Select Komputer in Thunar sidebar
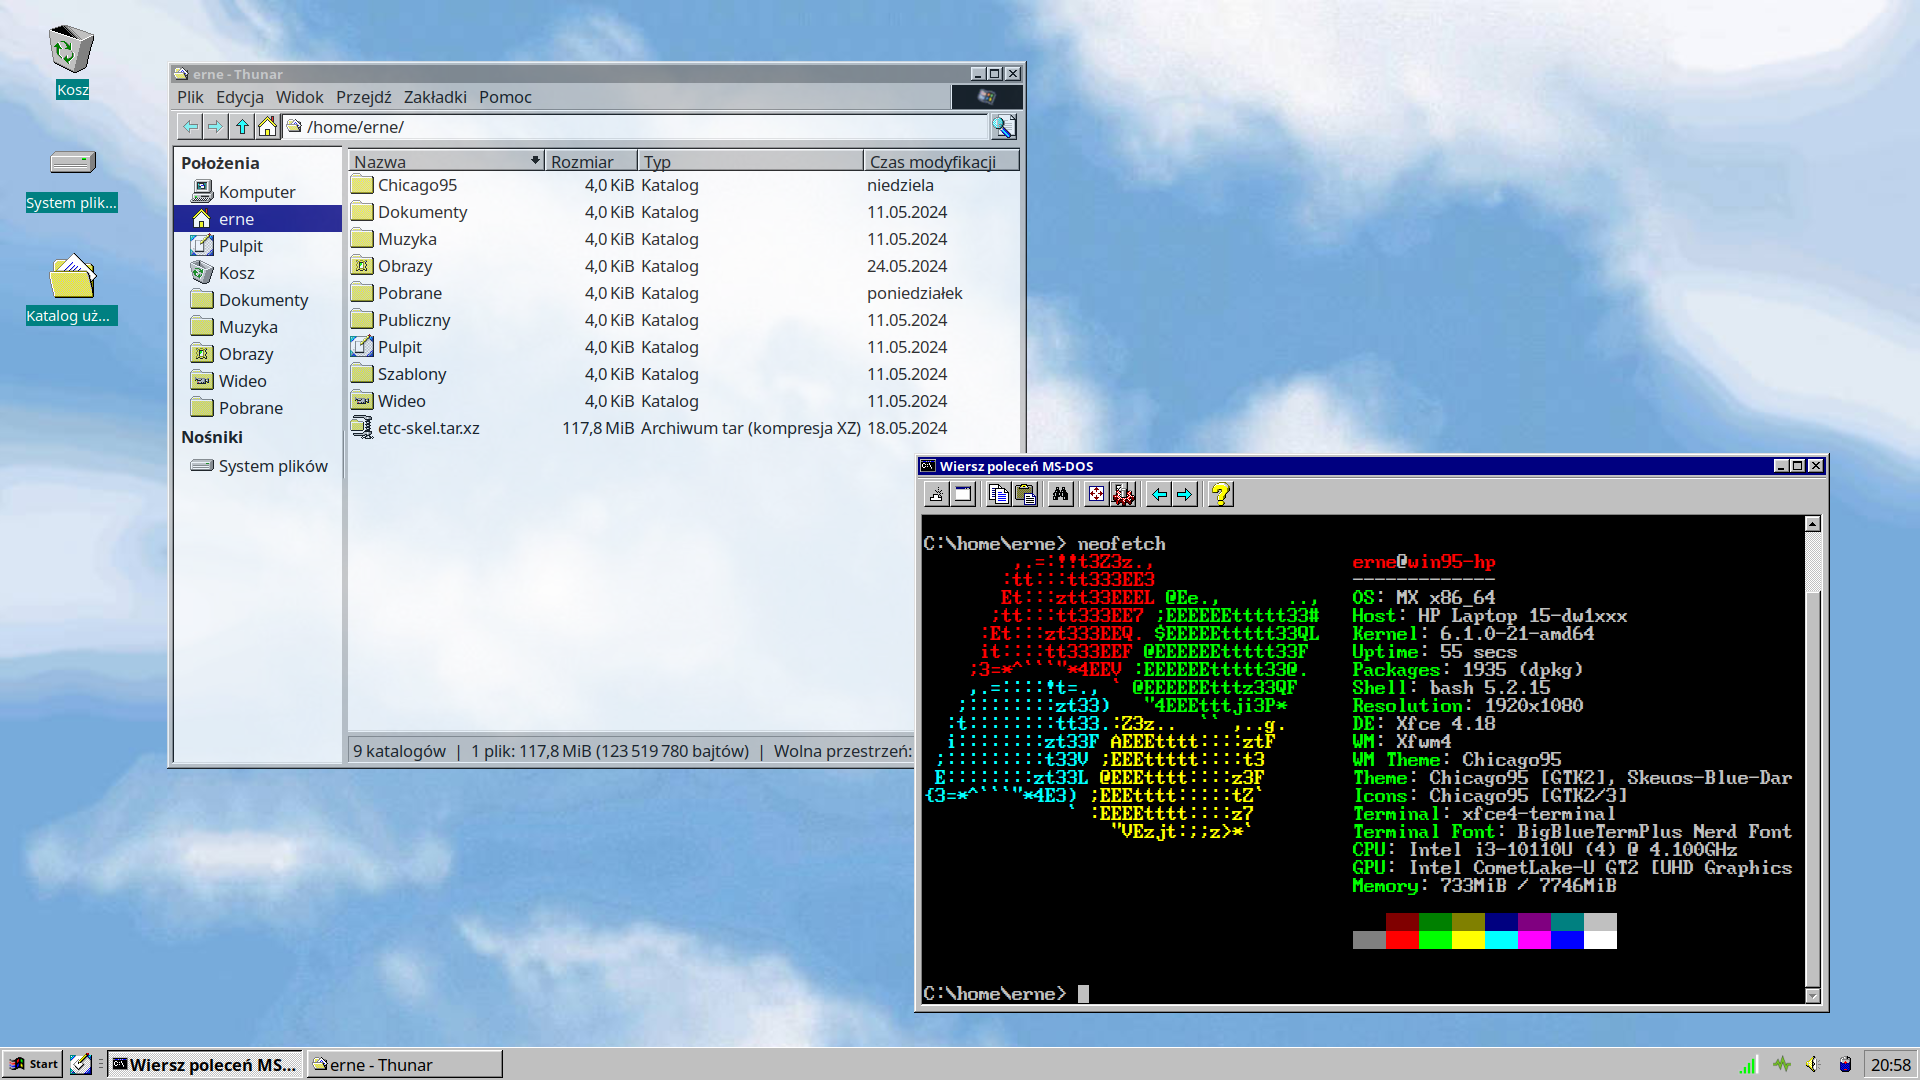 (257, 192)
